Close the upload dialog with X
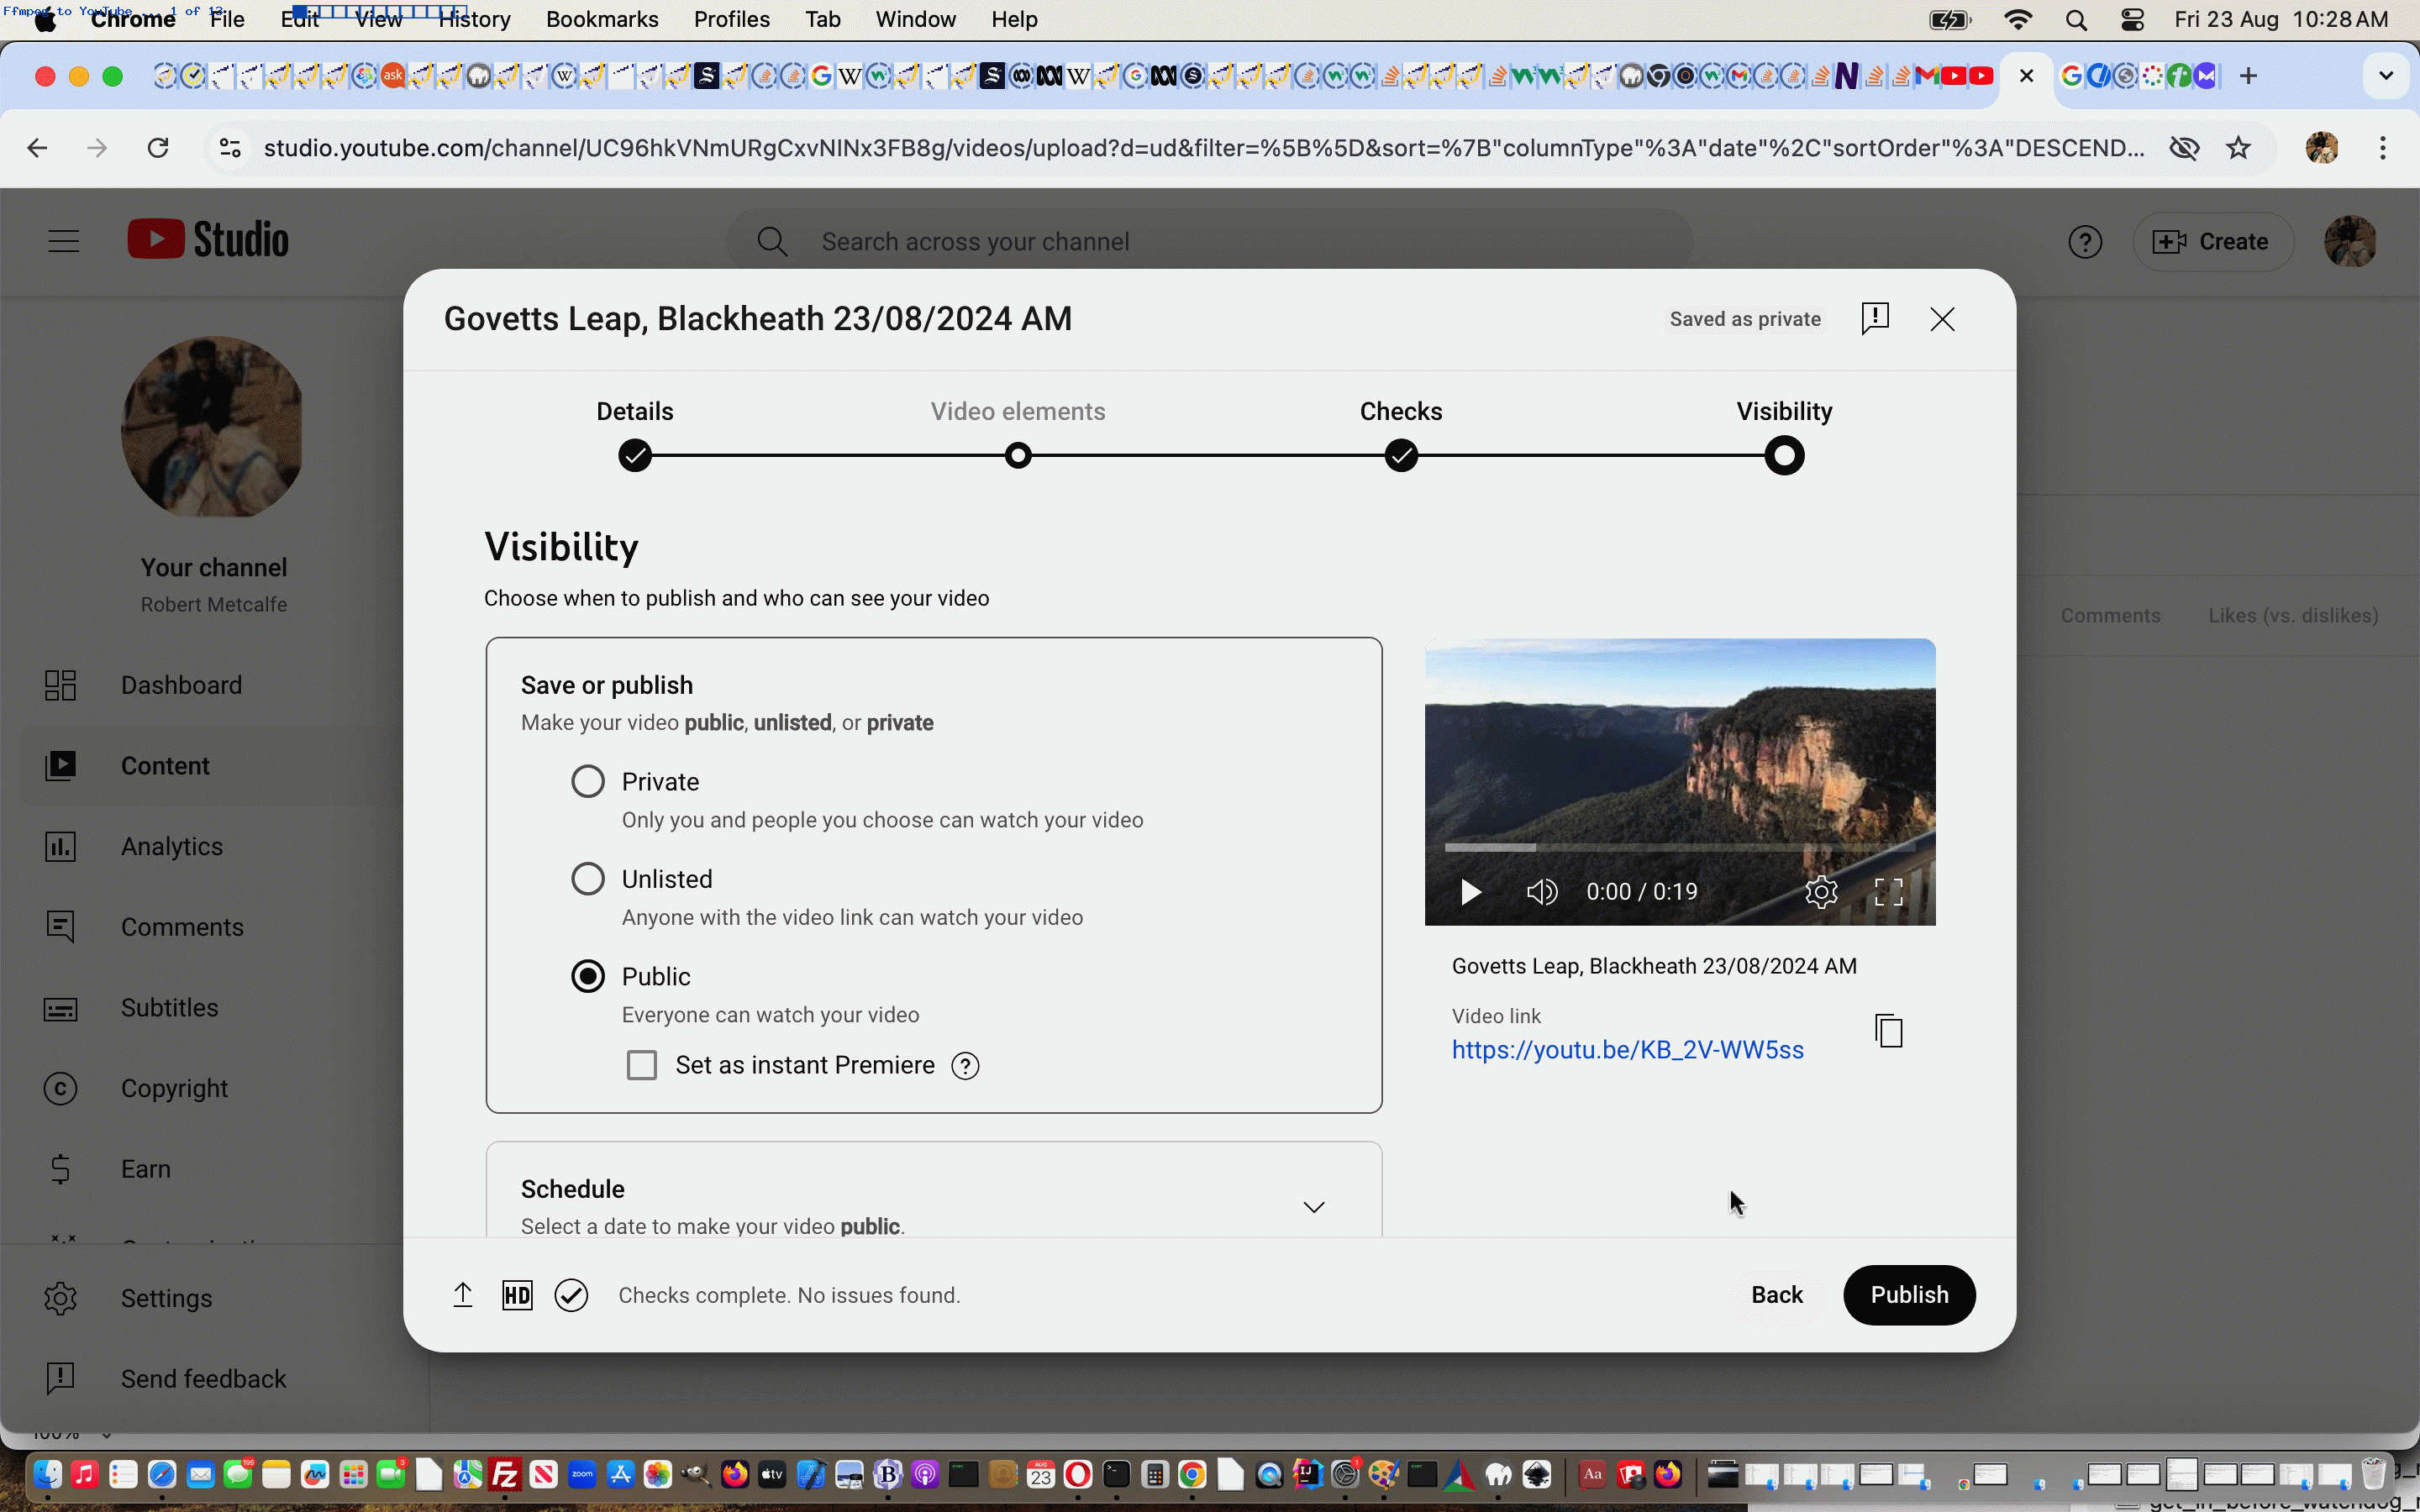Screen dimensions: 2420x1512 pos(1942,319)
